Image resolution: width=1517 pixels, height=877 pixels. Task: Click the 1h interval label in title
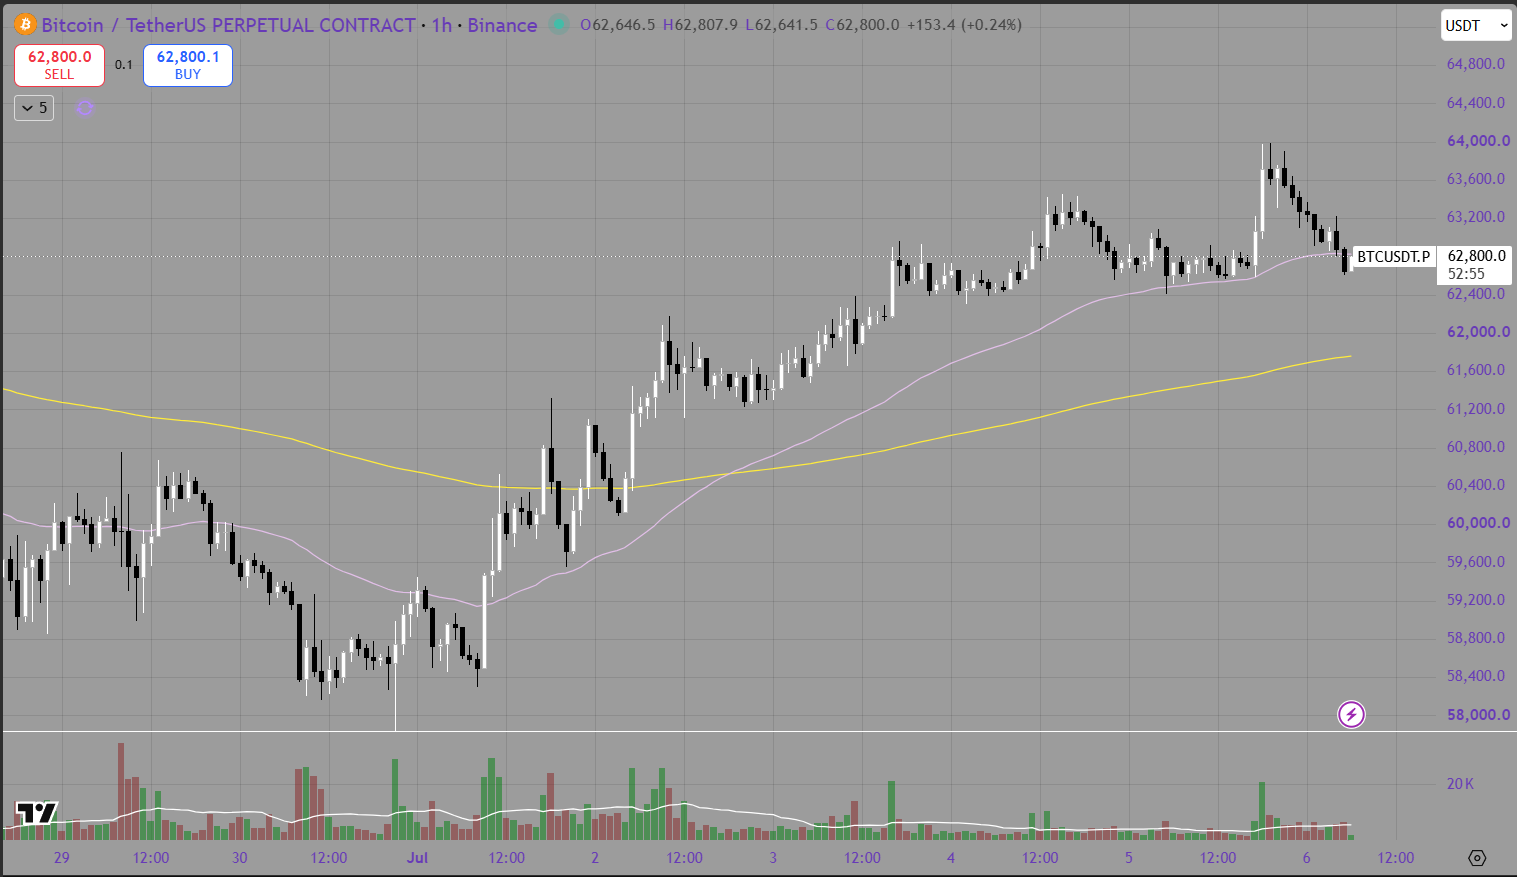(441, 25)
